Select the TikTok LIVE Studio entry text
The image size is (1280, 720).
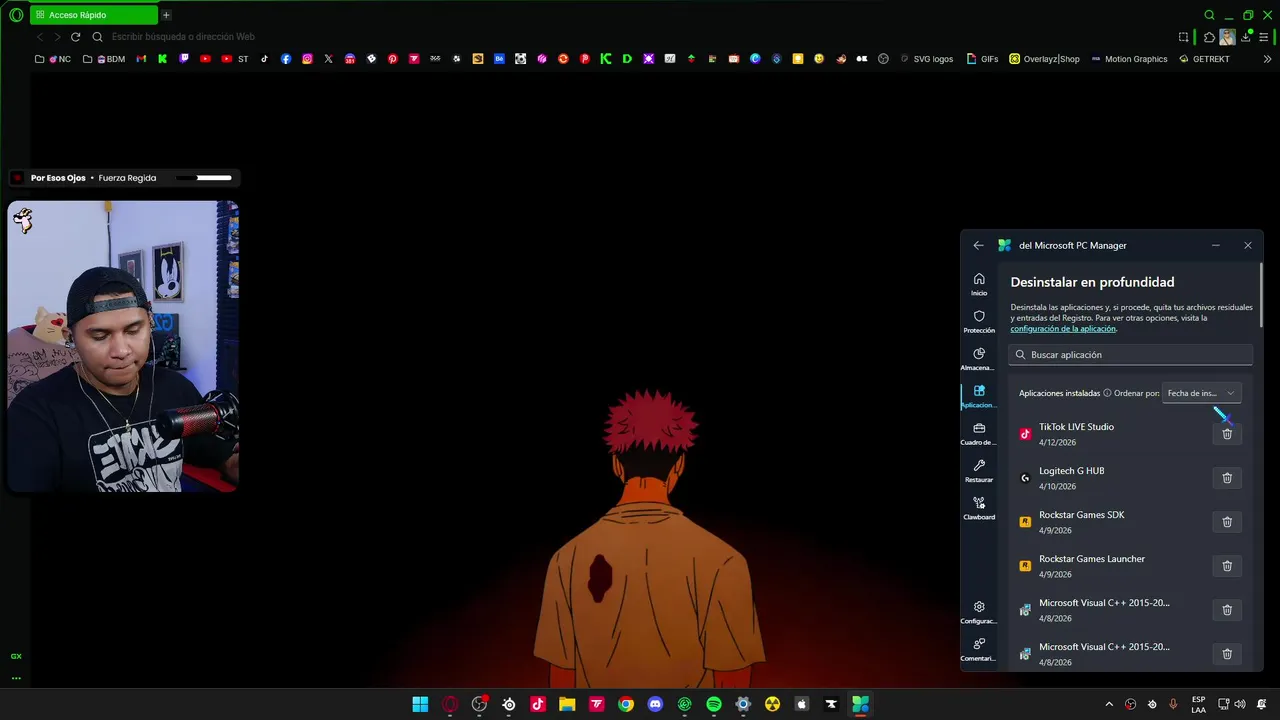point(1076,427)
